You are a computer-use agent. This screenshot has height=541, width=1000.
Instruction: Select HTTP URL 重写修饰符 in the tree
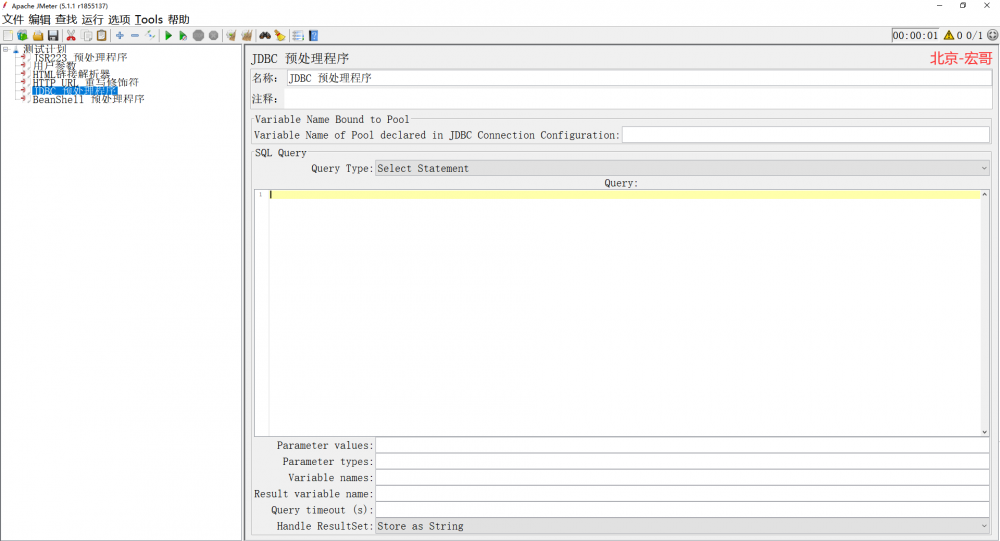(85, 82)
